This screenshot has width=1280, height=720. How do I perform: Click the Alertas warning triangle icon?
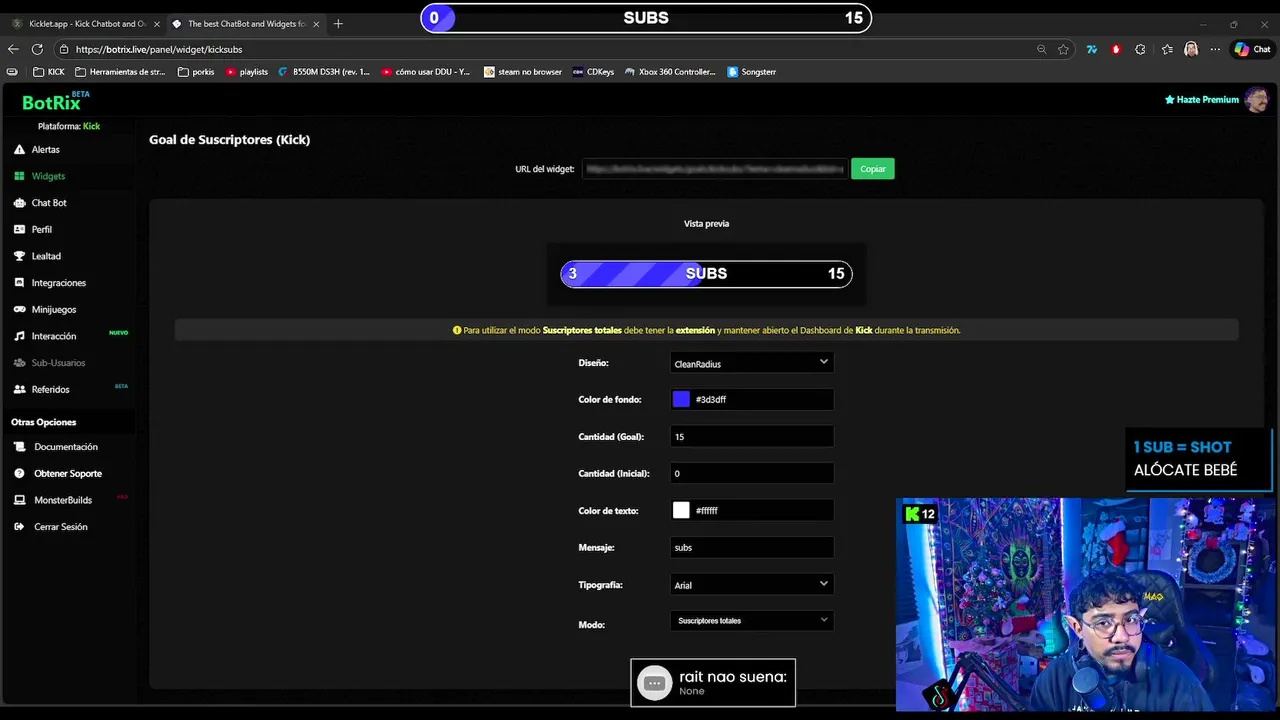[19, 149]
